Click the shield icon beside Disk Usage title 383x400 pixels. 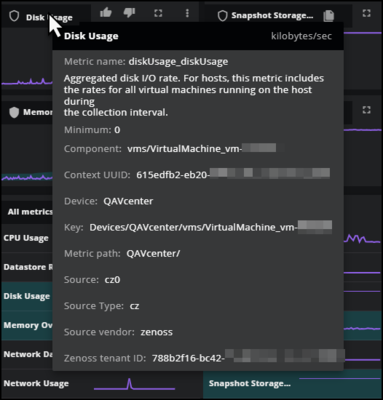pos(14,16)
